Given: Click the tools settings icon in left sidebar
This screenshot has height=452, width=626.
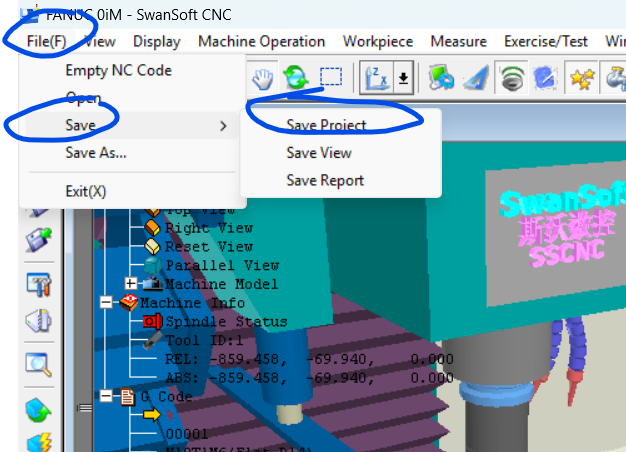Looking at the screenshot, I should (x=38, y=283).
